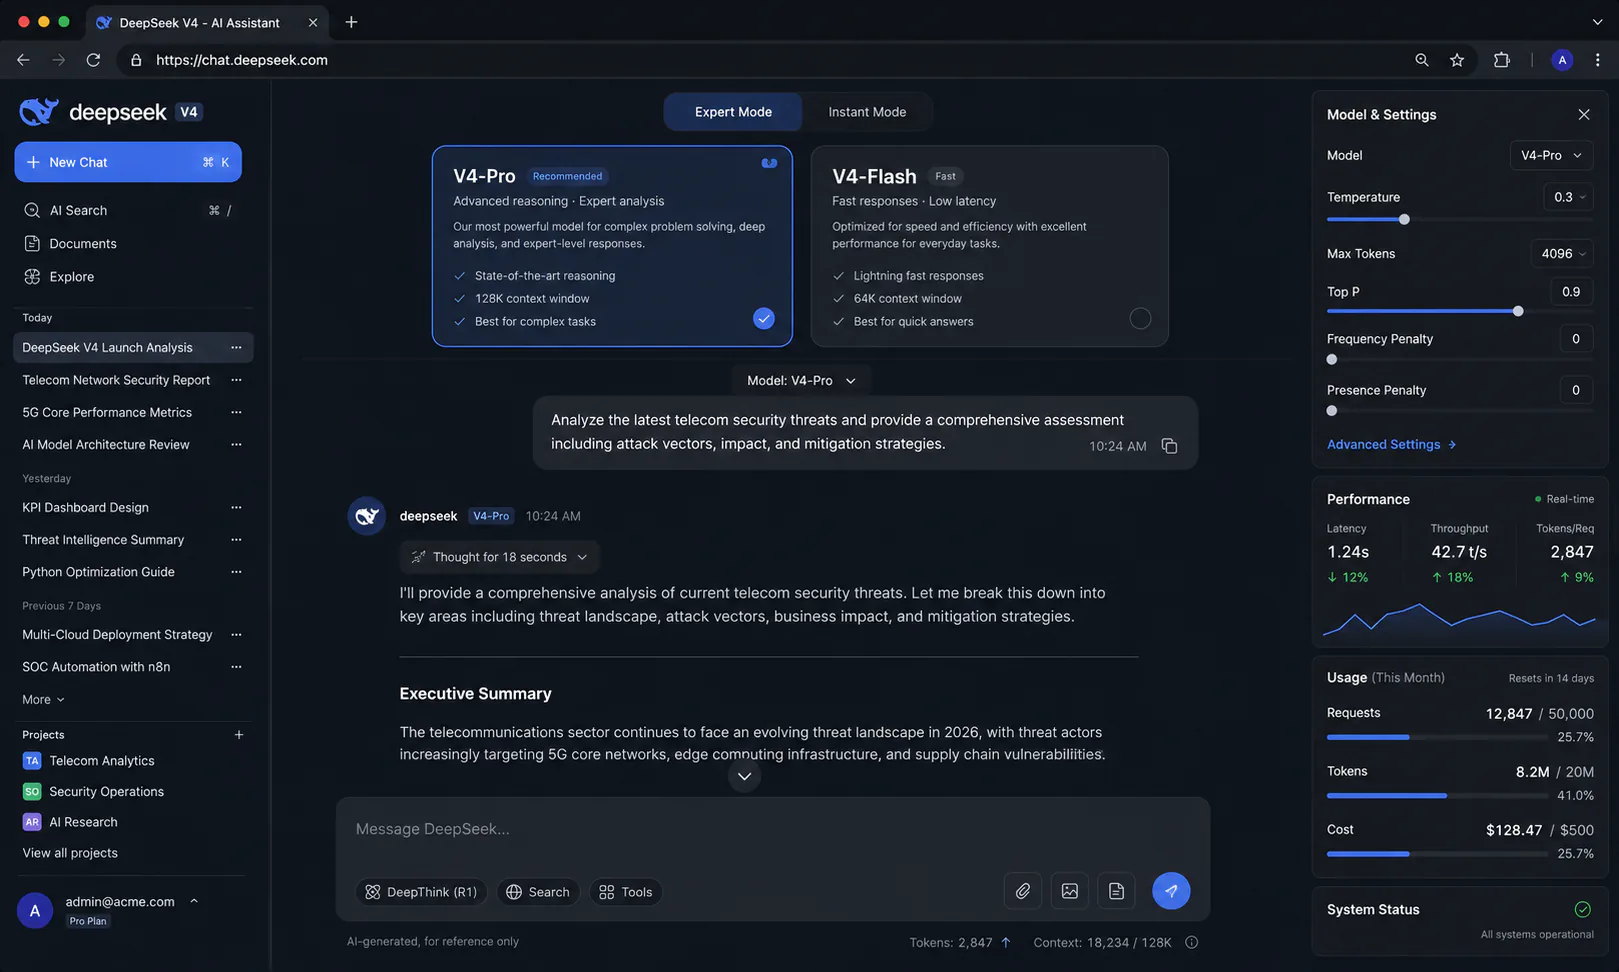The width and height of the screenshot is (1619, 972).
Task: Select the V4-Flash model radio
Action: coord(1140,319)
